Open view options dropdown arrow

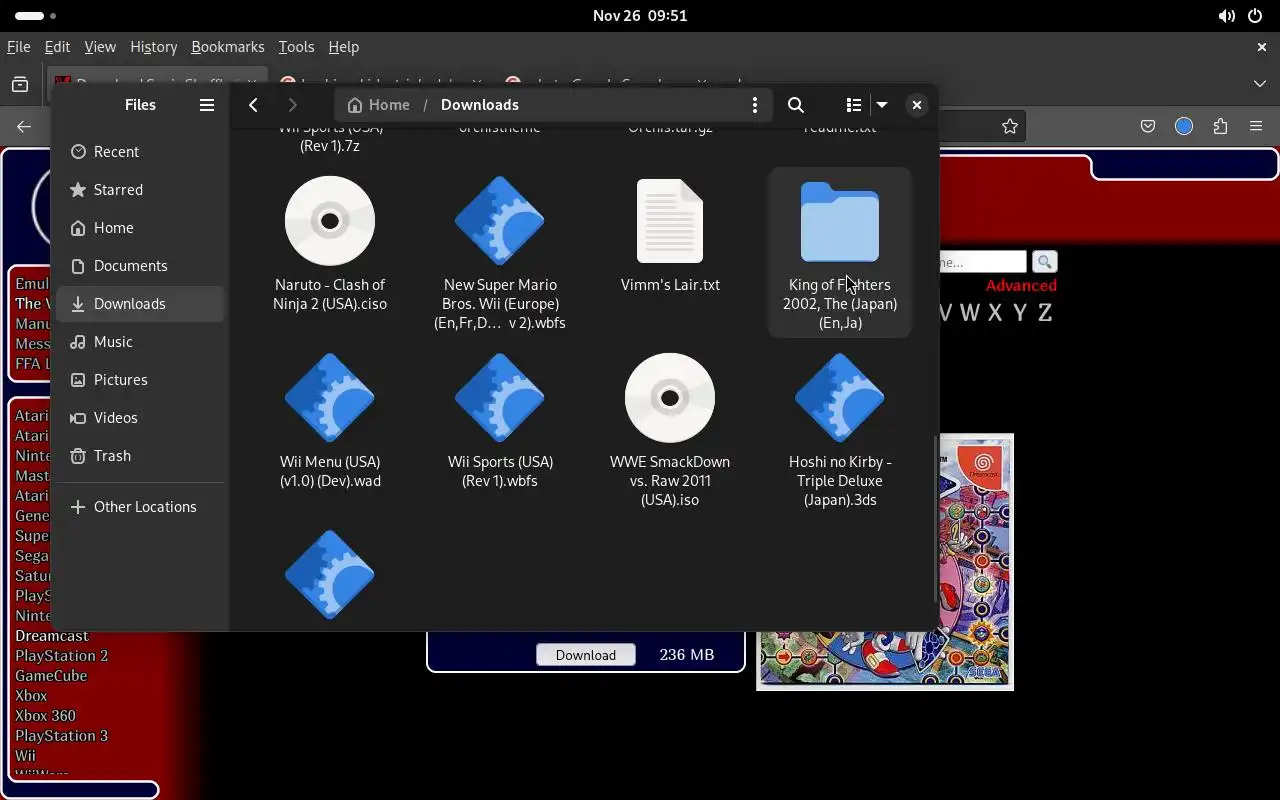pos(882,105)
